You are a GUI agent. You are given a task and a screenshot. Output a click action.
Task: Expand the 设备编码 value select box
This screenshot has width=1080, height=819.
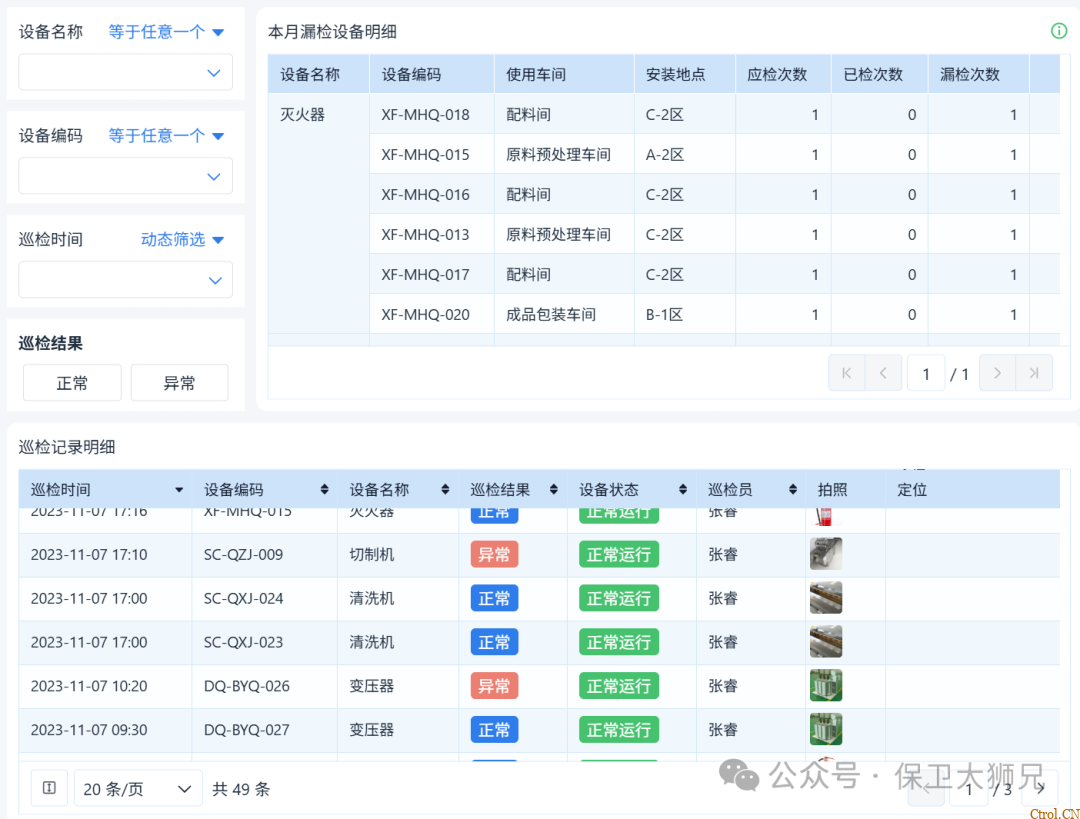125,176
